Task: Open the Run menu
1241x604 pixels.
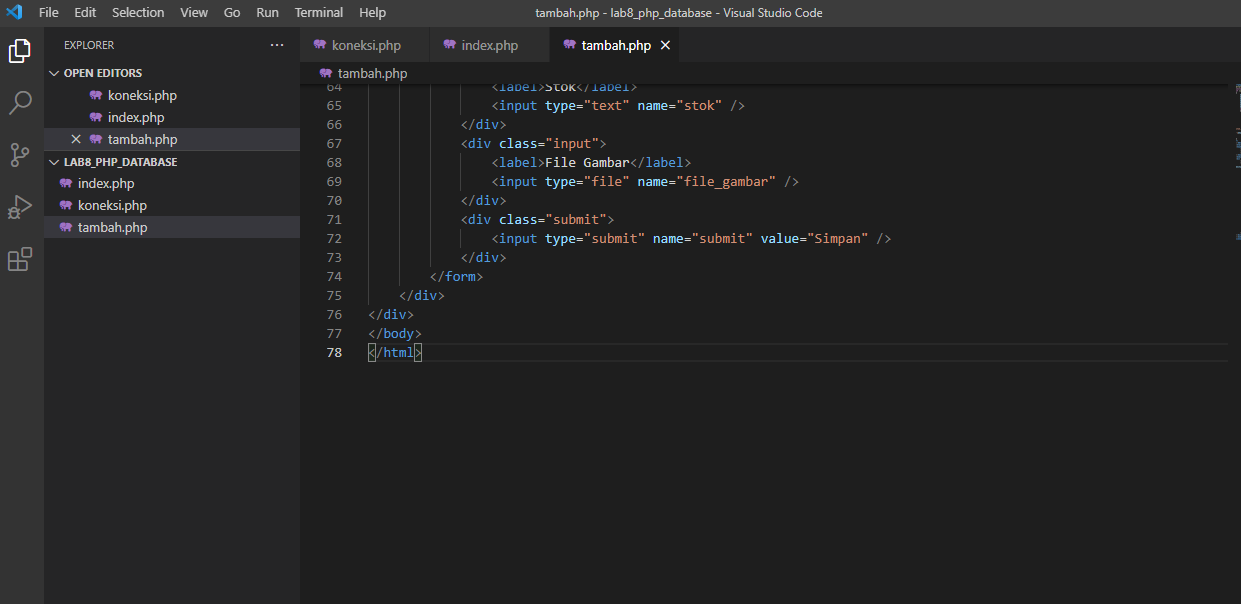Action: pyautogui.click(x=267, y=12)
